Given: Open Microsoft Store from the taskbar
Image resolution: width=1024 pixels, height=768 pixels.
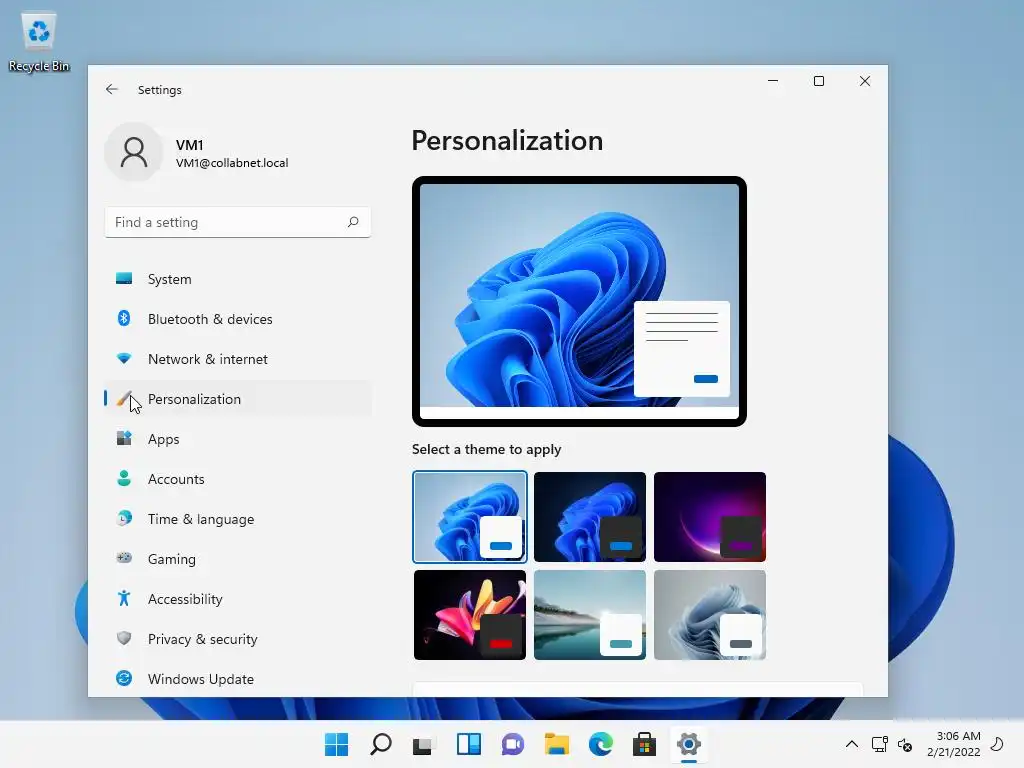Looking at the screenshot, I should (645, 744).
